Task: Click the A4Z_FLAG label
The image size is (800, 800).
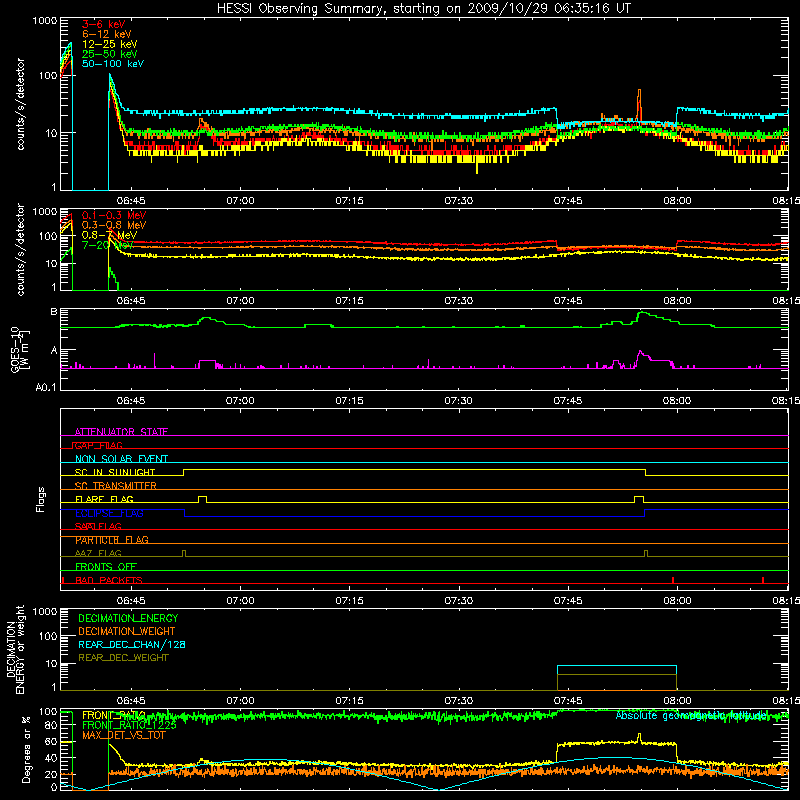Action: [98, 553]
